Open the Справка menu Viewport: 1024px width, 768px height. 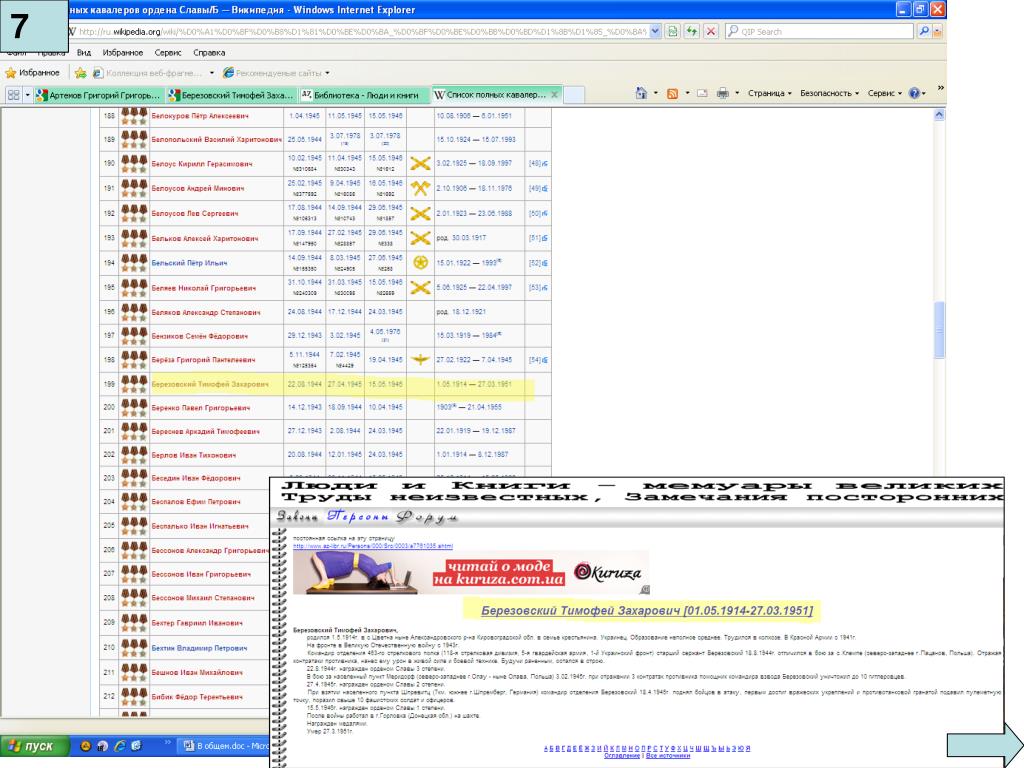click(209, 52)
